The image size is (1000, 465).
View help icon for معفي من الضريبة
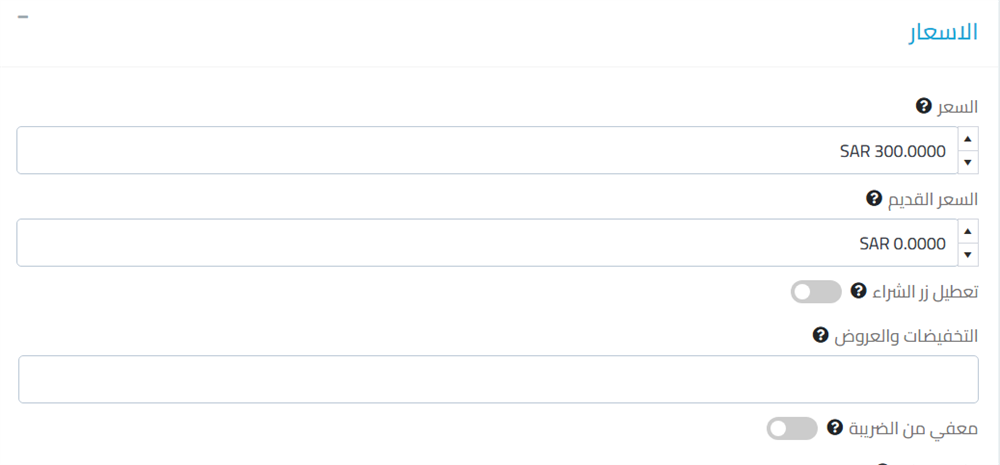pyautogui.click(x=834, y=428)
